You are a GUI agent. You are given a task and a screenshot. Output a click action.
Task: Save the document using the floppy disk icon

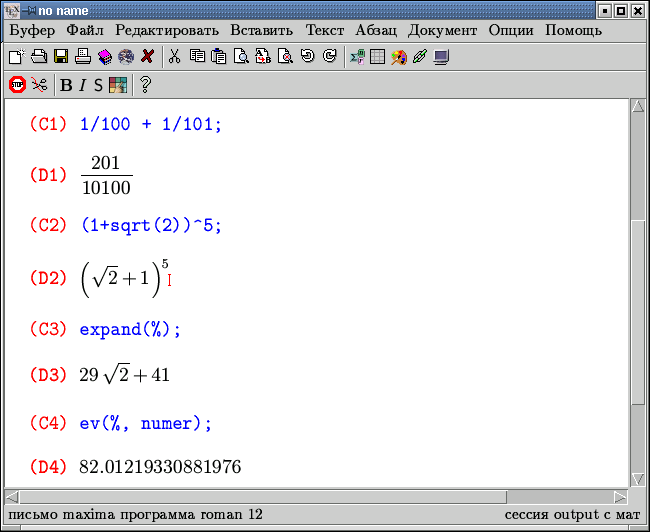coord(60,57)
